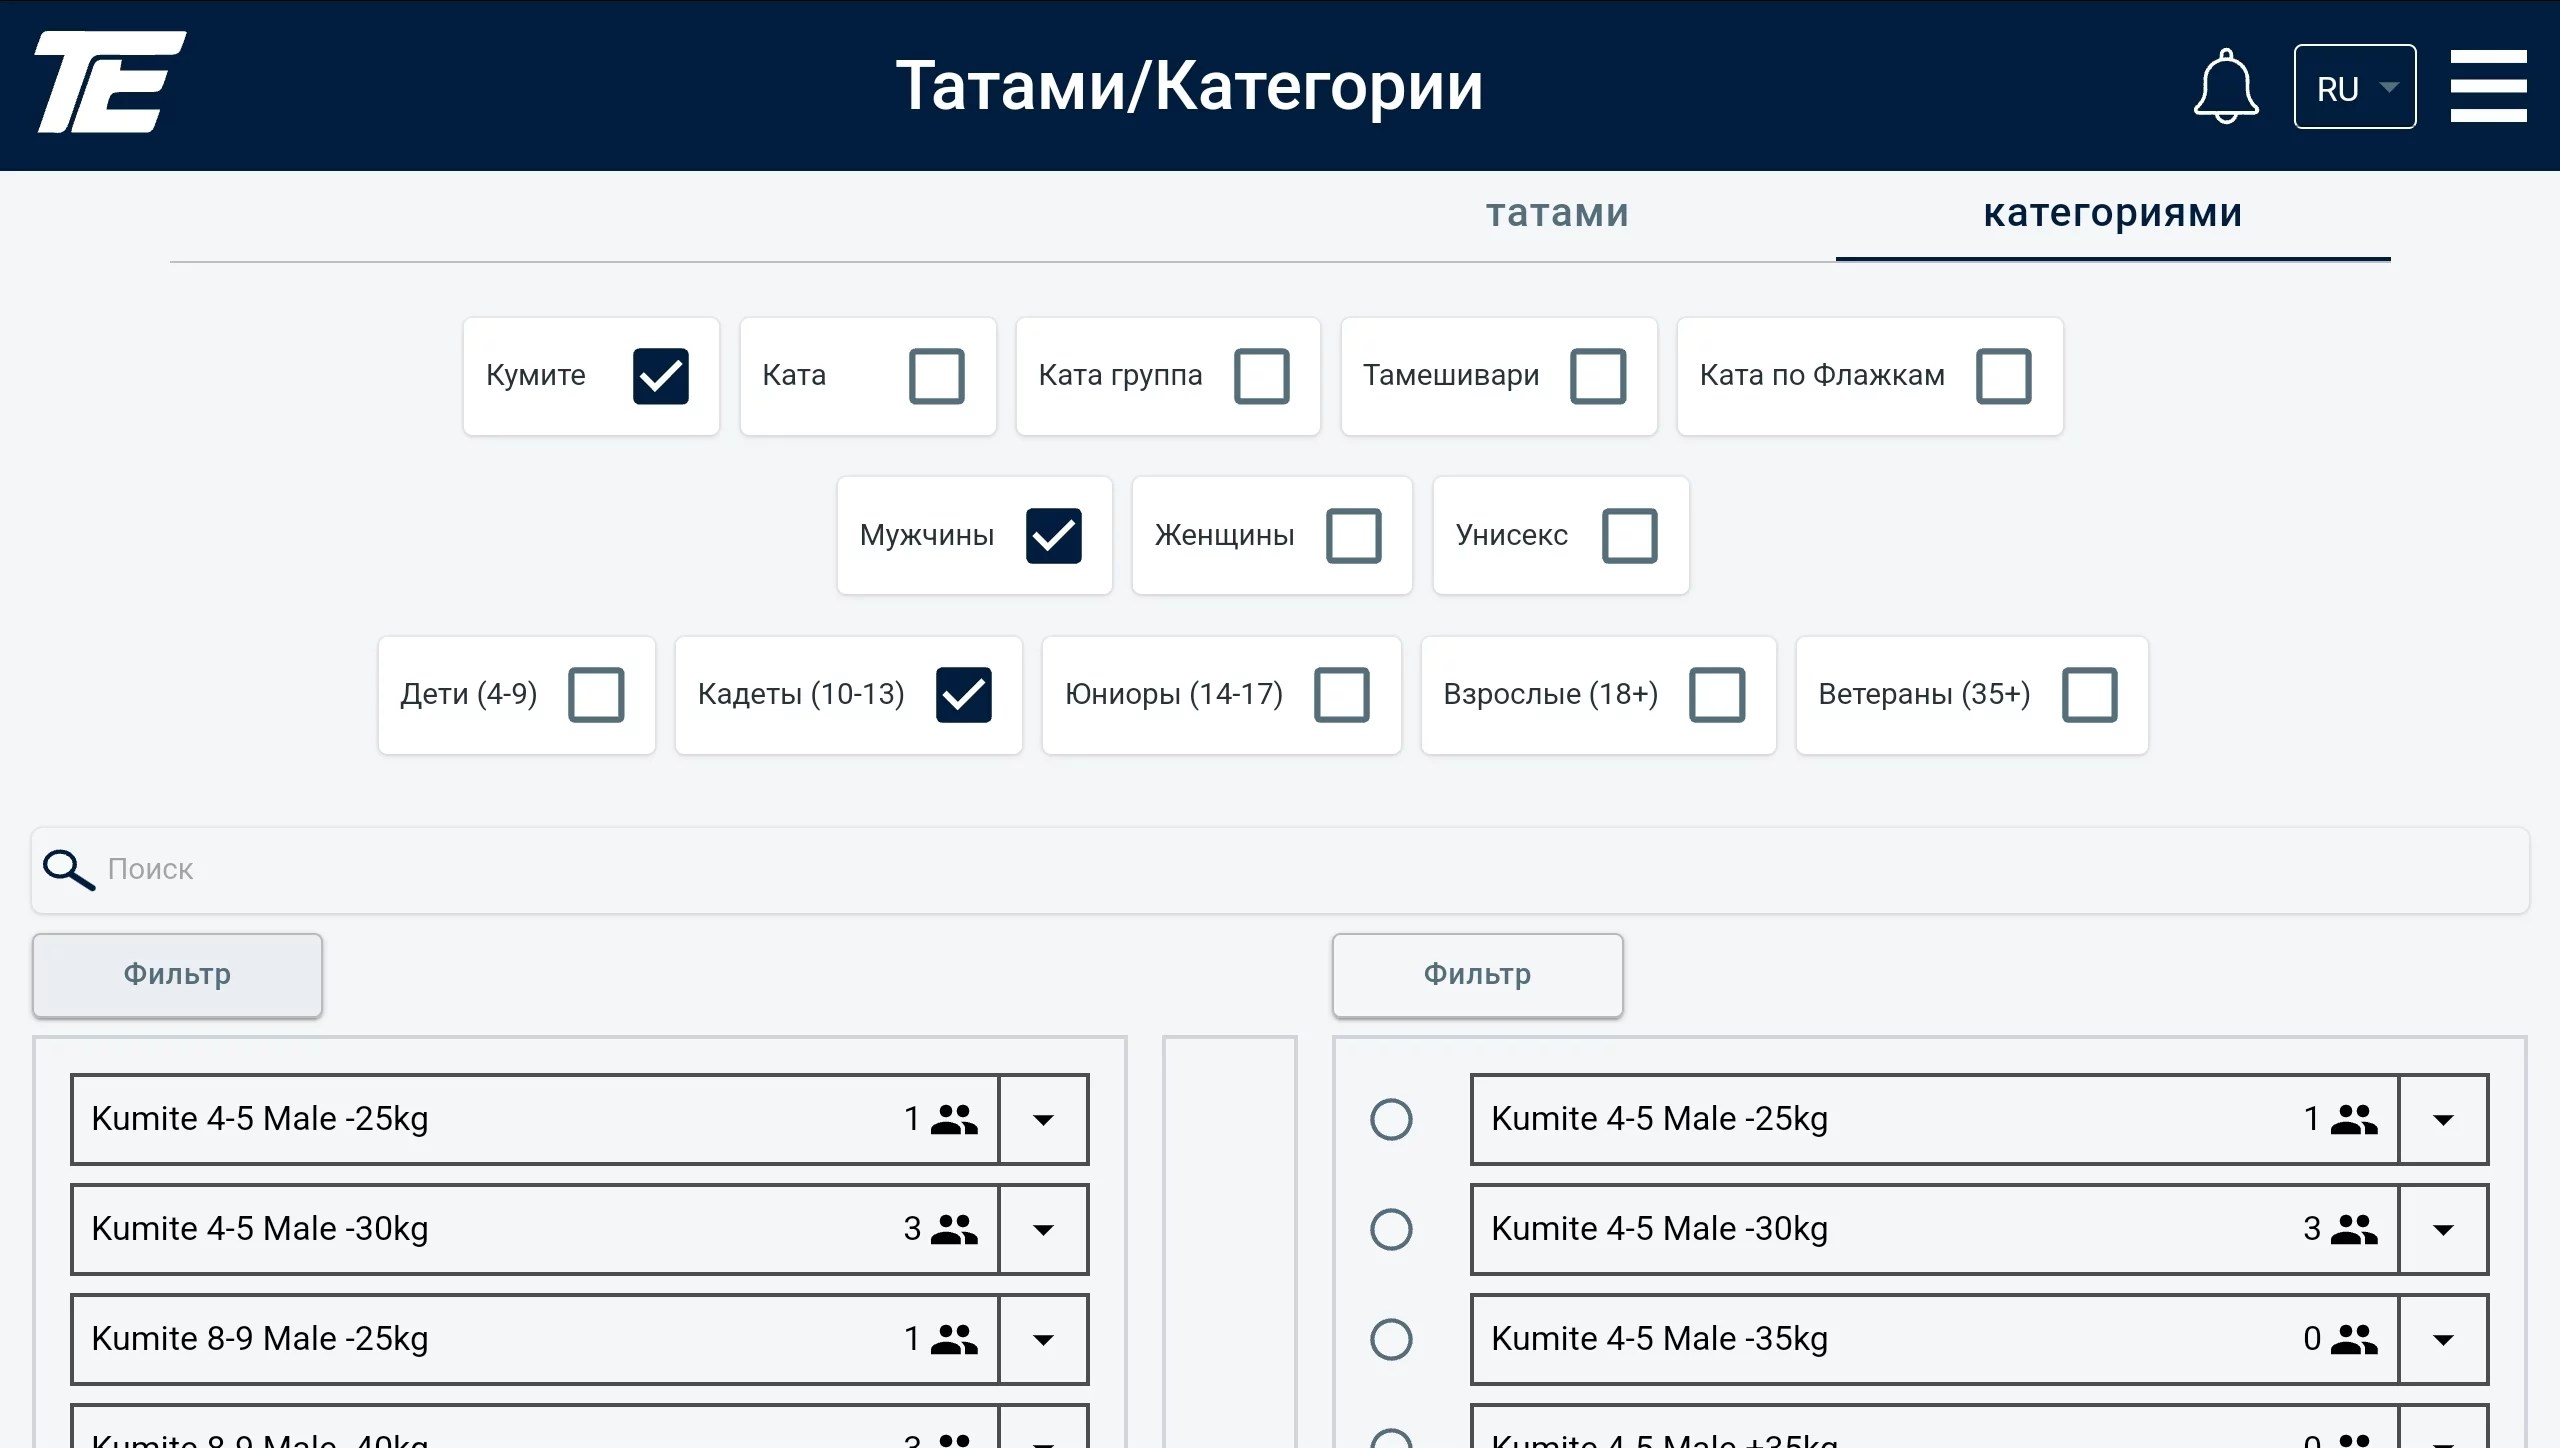Check the Ката checkbox
Viewport: 2560px width, 1448px height.
[937, 376]
